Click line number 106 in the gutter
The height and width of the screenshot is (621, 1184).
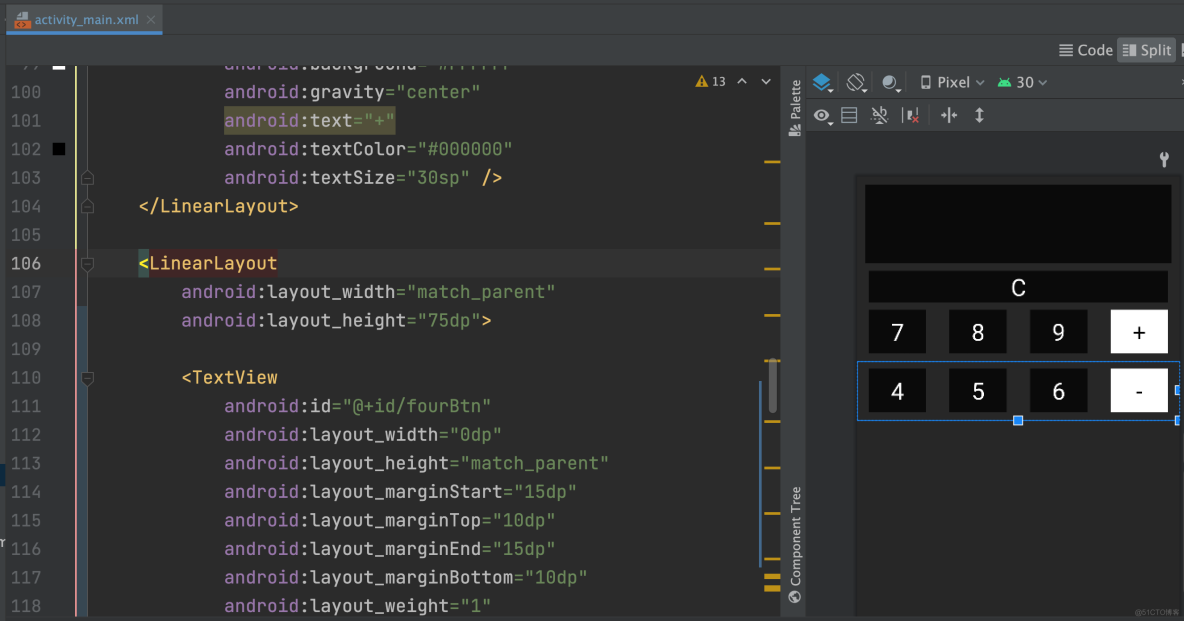26,264
